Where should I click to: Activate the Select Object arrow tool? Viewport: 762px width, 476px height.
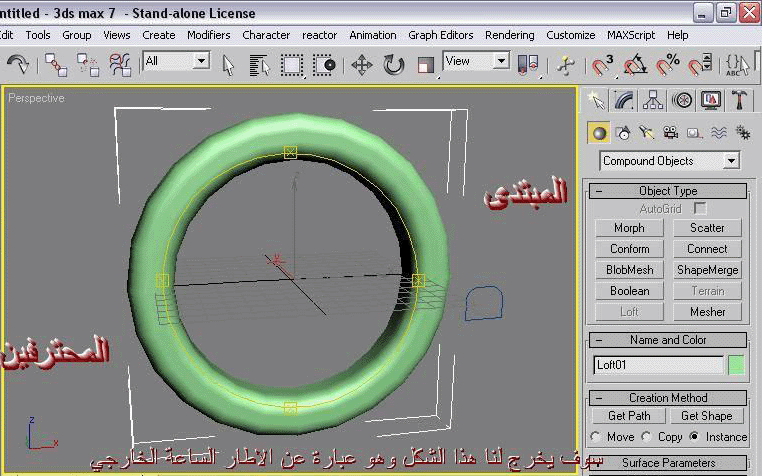coord(228,65)
